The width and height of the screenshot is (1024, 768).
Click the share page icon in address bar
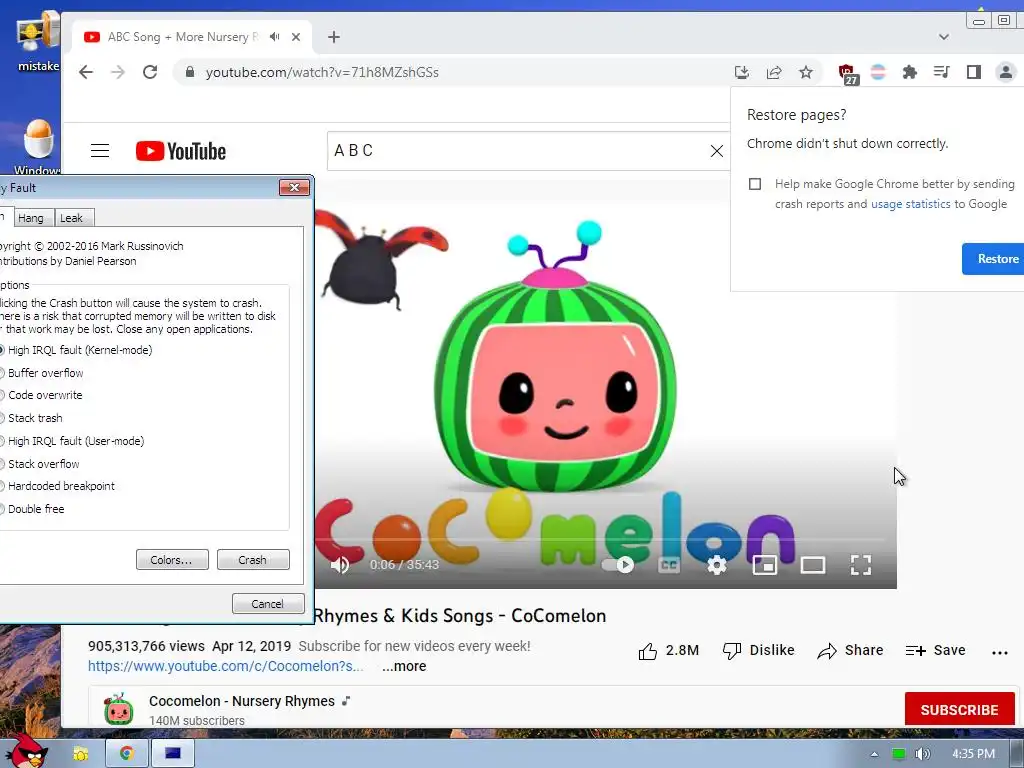[x=774, y=72]
